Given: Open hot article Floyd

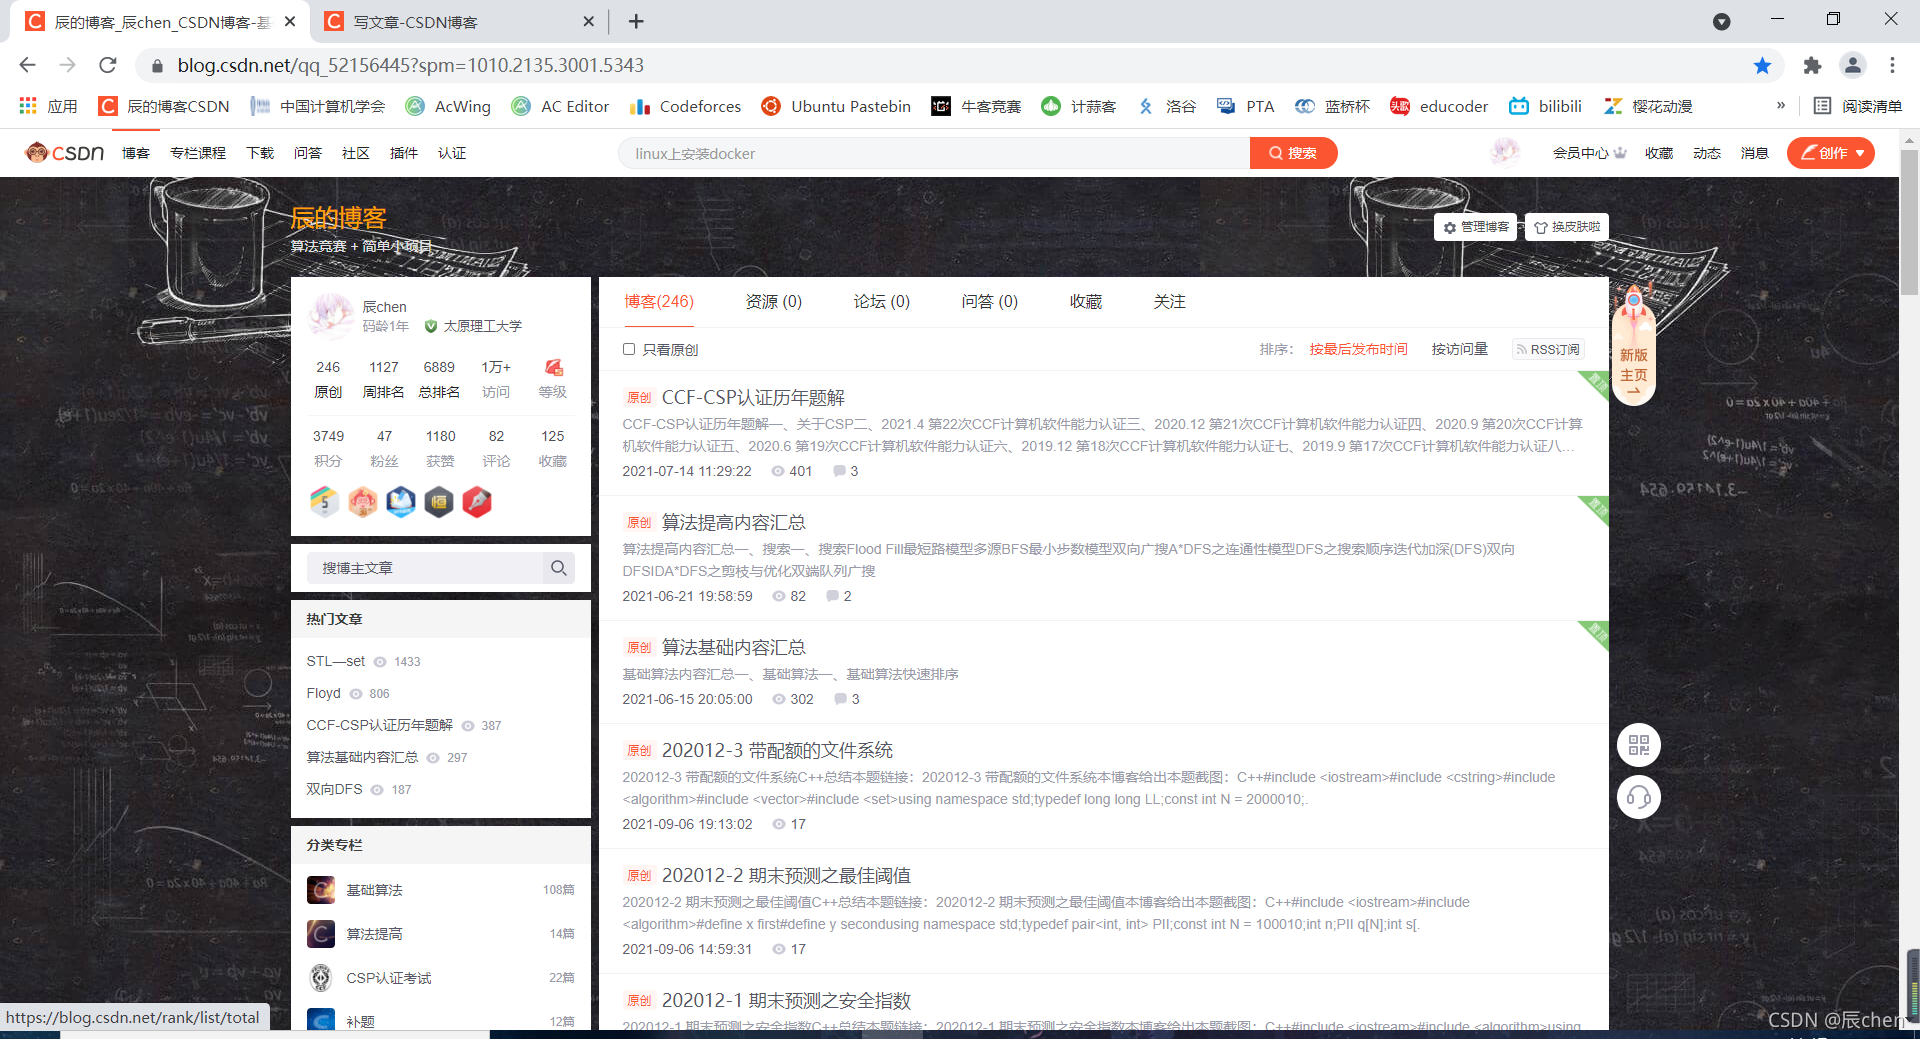Looking at the screenshot, I should (x=324, y=693).
